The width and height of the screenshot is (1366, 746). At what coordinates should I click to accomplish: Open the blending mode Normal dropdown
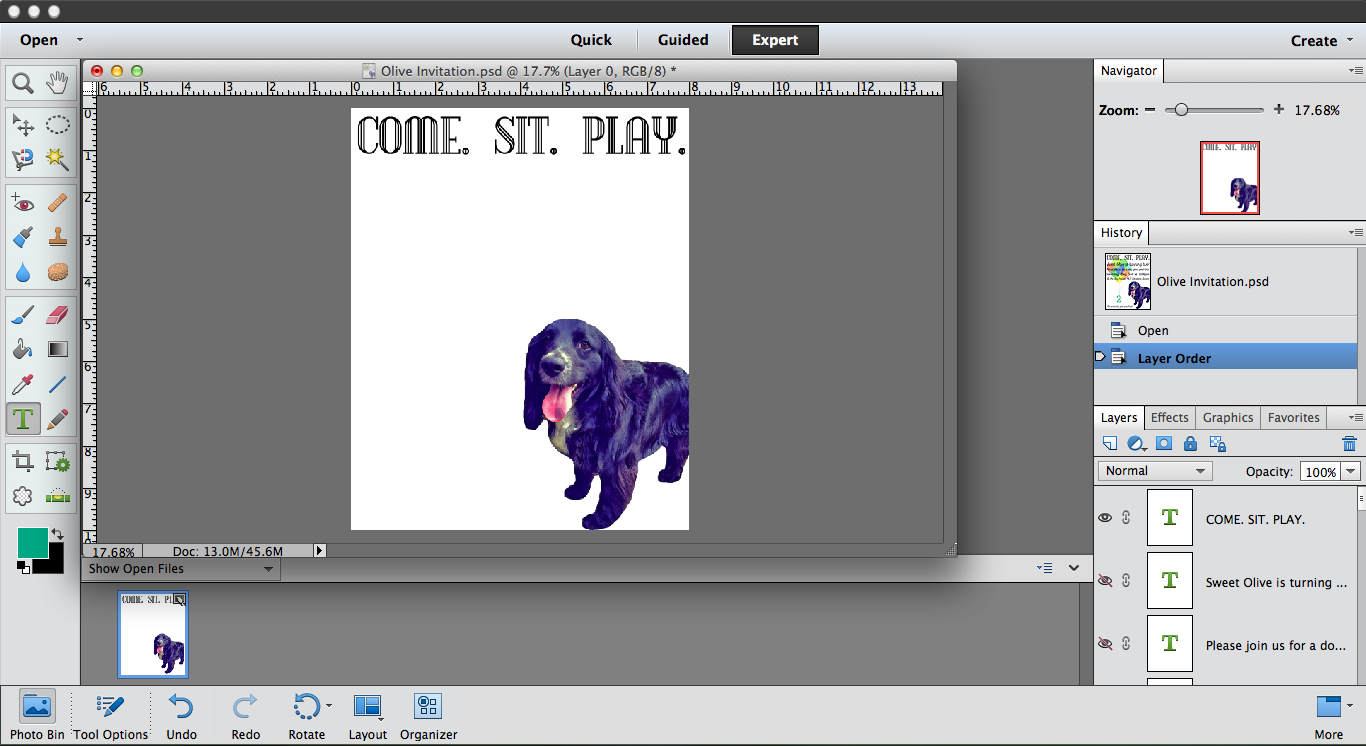click(x=1155, y=471)
